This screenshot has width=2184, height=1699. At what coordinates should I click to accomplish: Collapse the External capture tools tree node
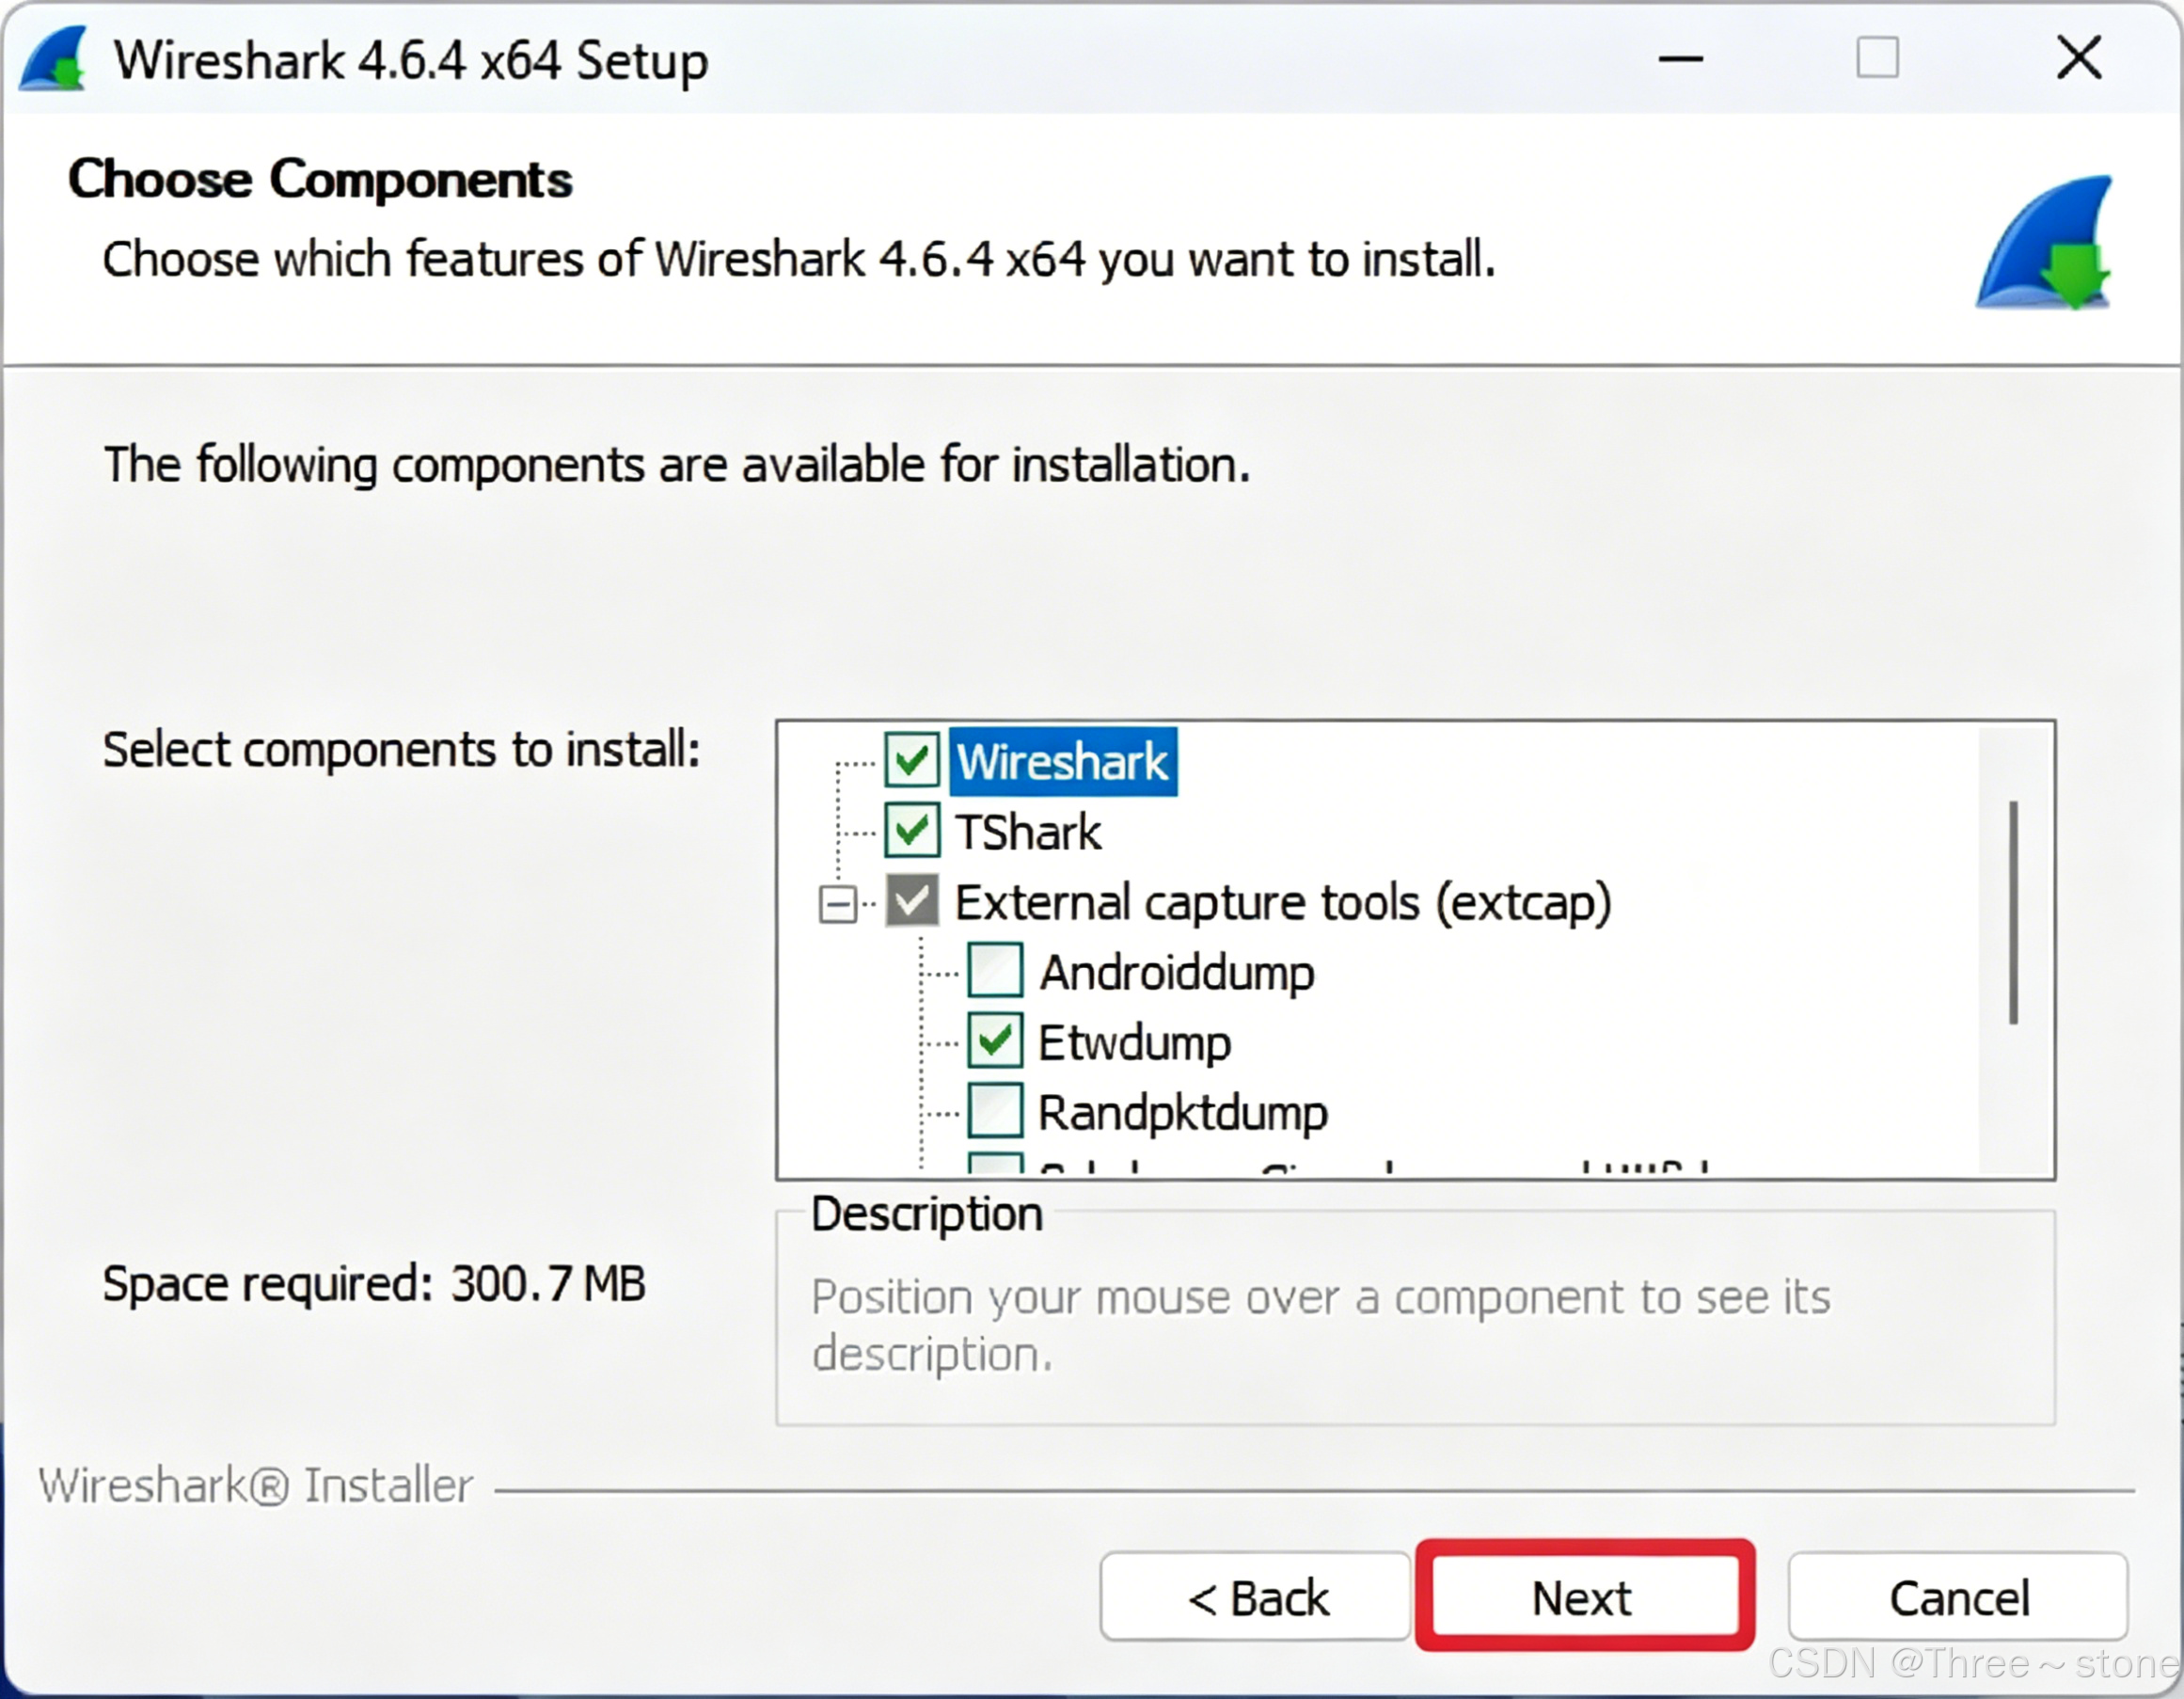pos(837,904)
